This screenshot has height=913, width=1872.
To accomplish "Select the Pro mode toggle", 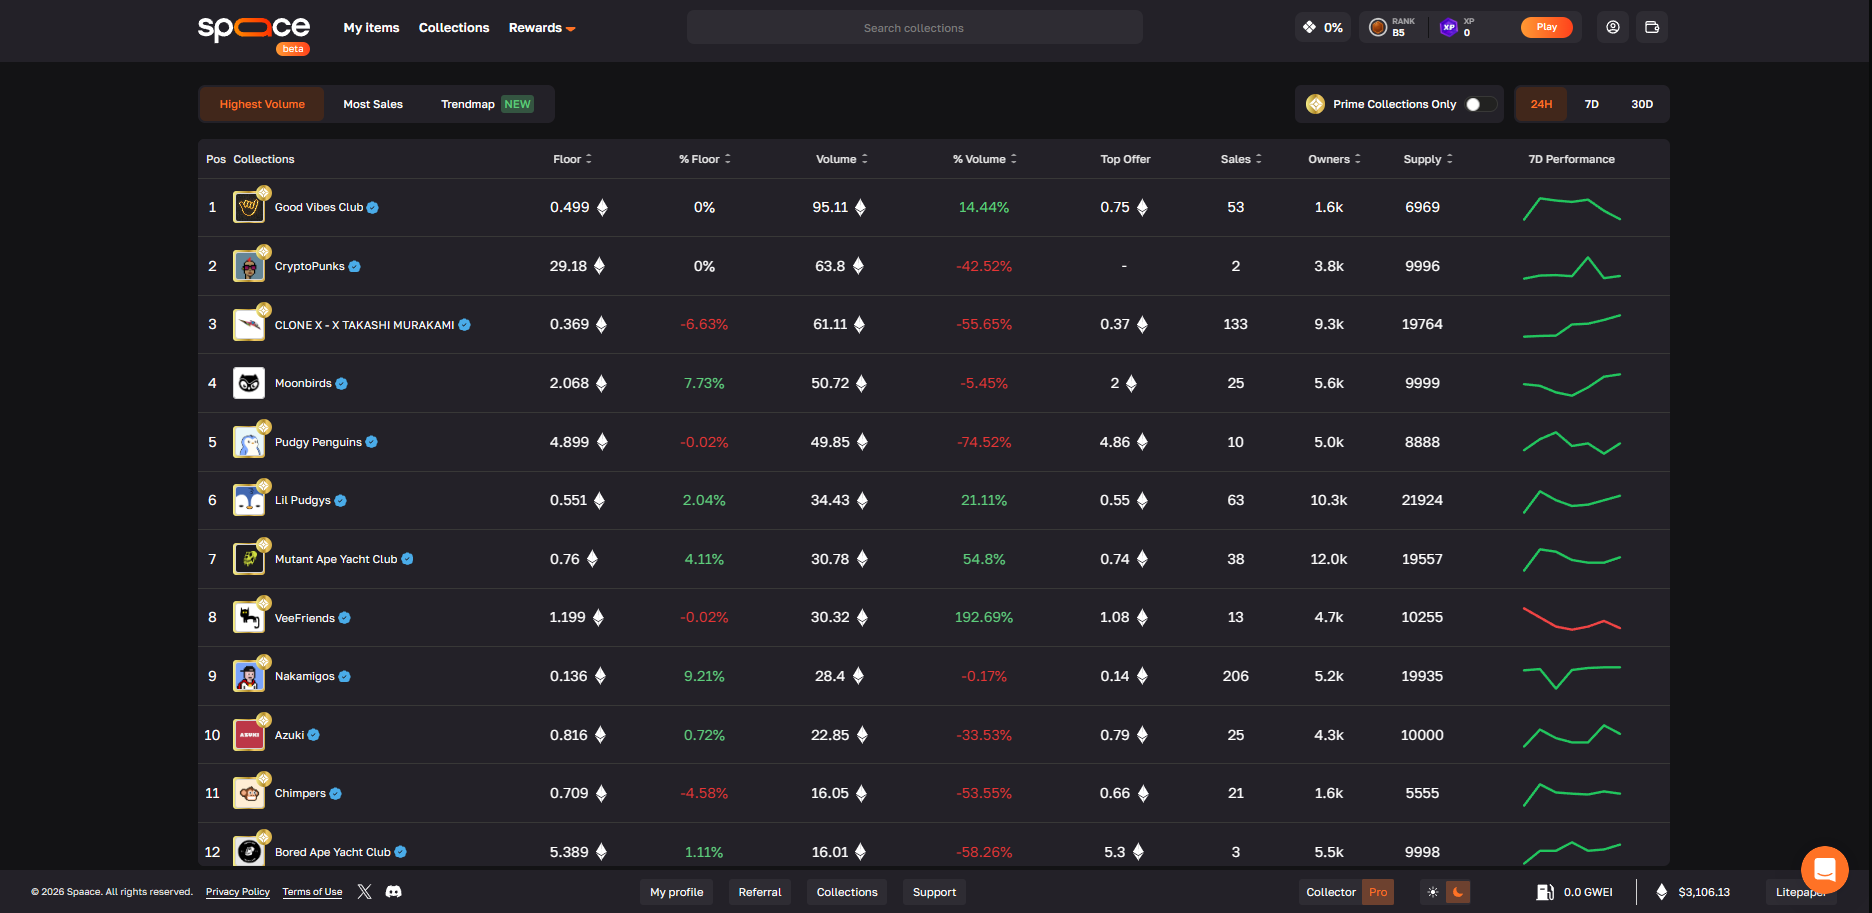I will tap(1378, 892).
